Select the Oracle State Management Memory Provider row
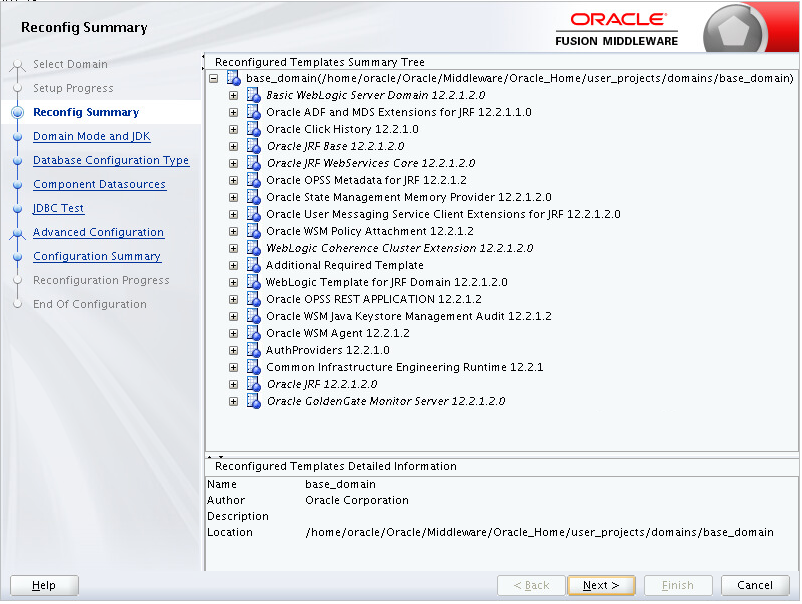The image size is (802, 604). 409,197
